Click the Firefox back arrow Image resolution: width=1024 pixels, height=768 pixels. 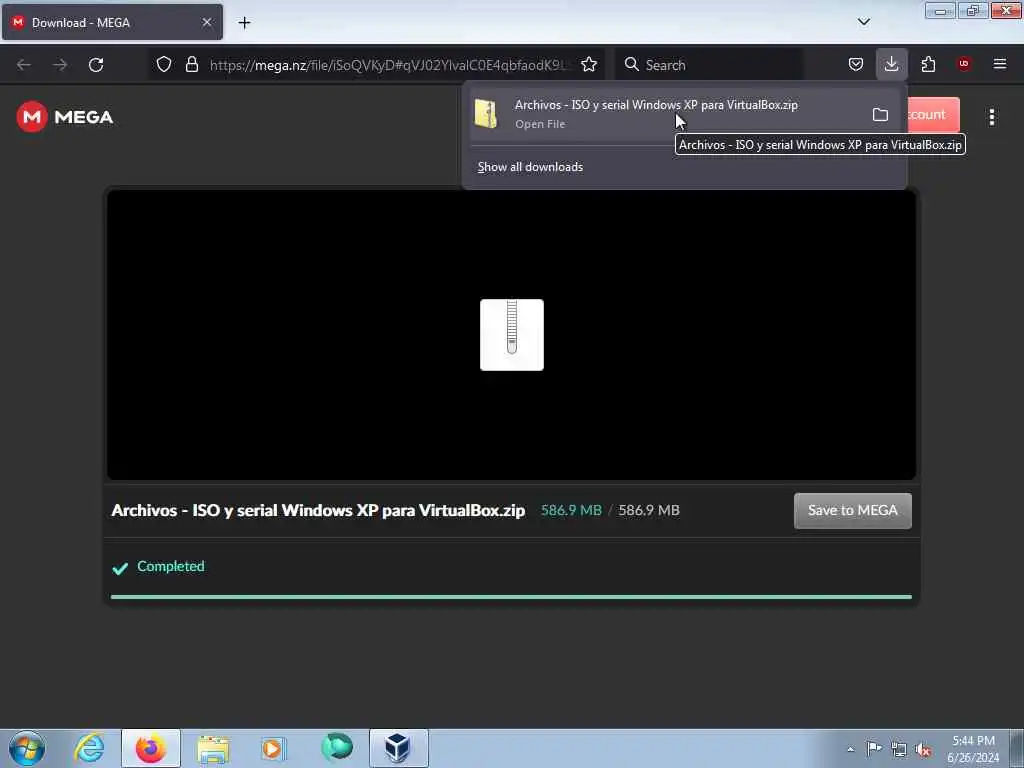[x=24, y=65]
